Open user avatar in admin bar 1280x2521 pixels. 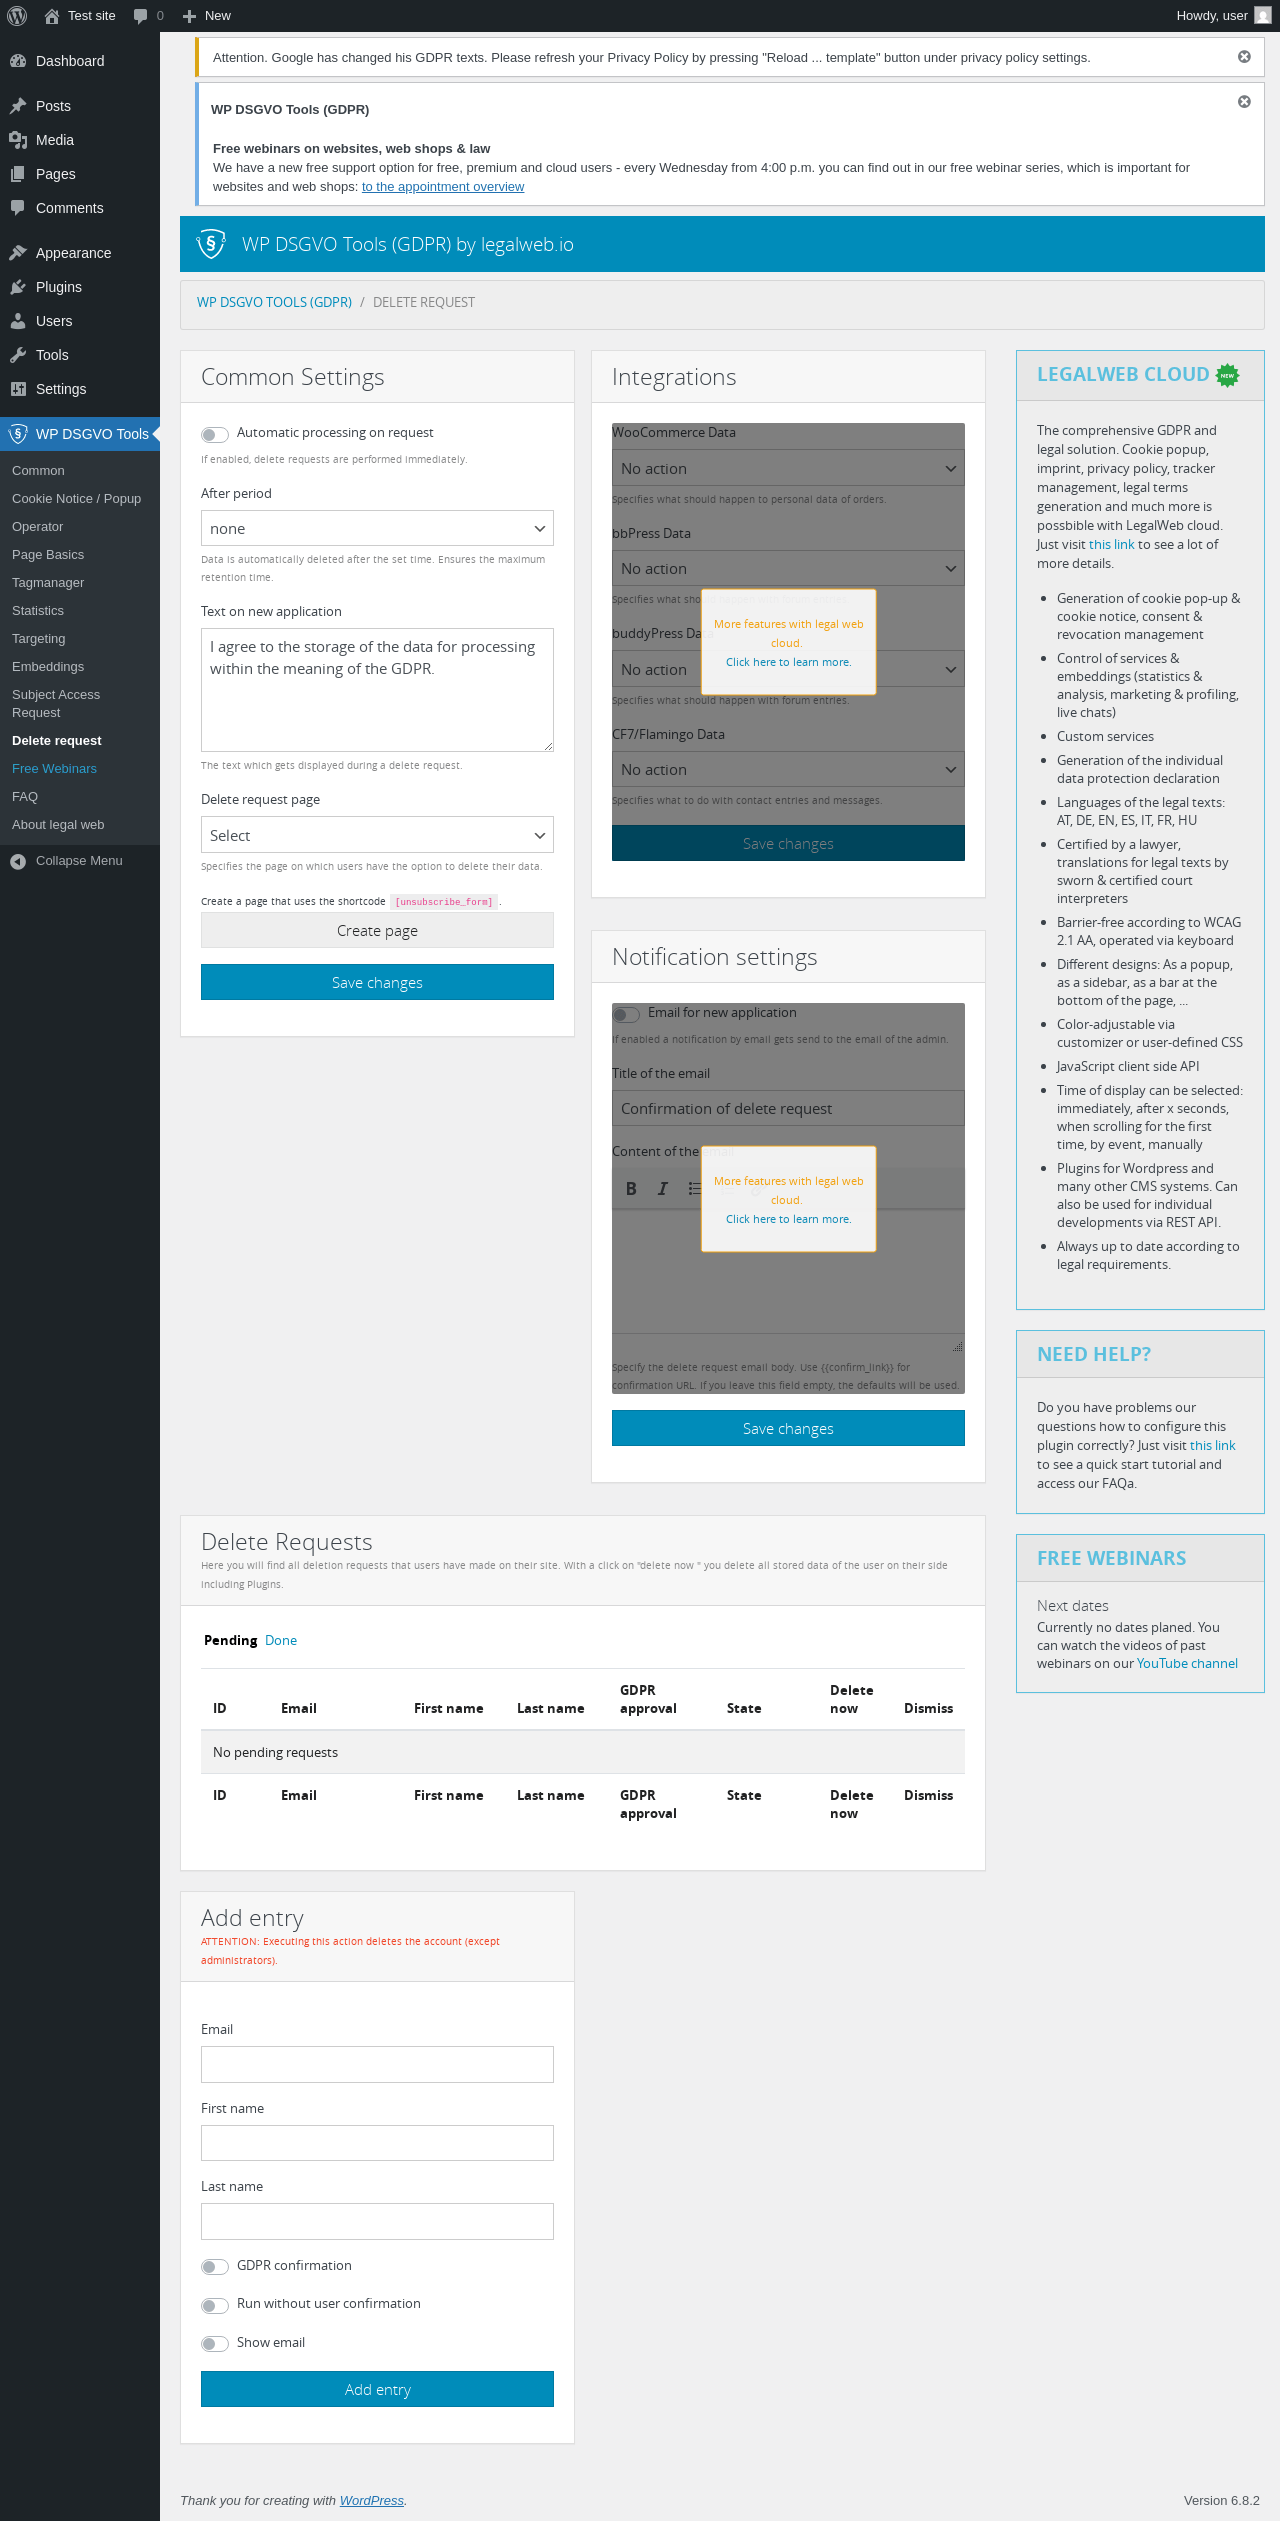point(1263,16)
